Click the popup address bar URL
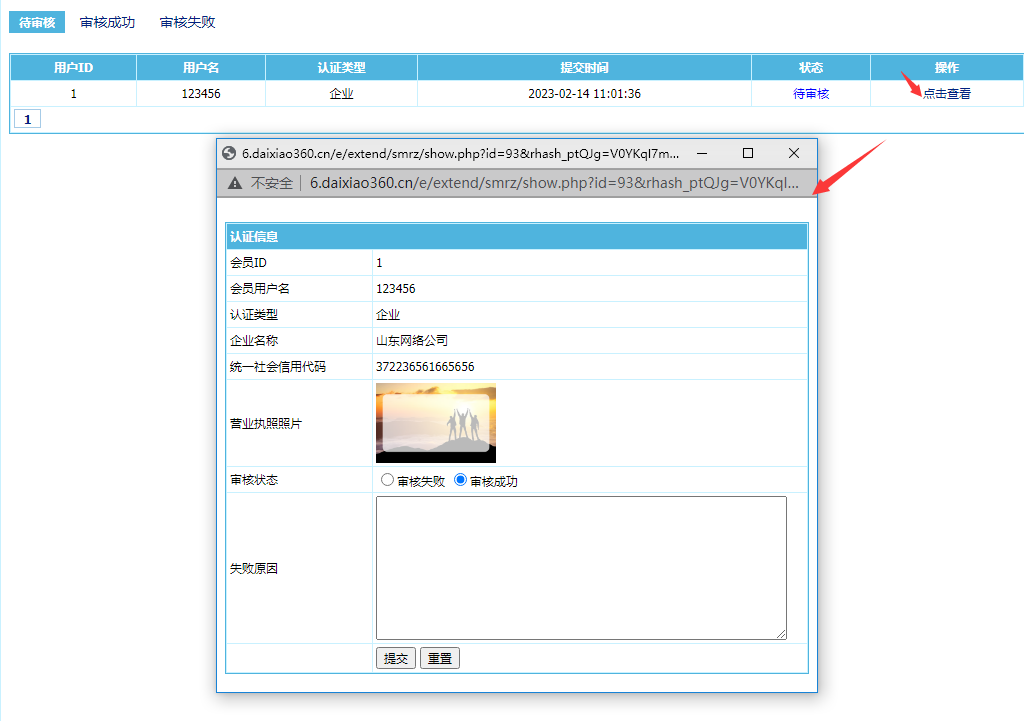This screenshot has width=1024, height=721. [x=554, y=183]
